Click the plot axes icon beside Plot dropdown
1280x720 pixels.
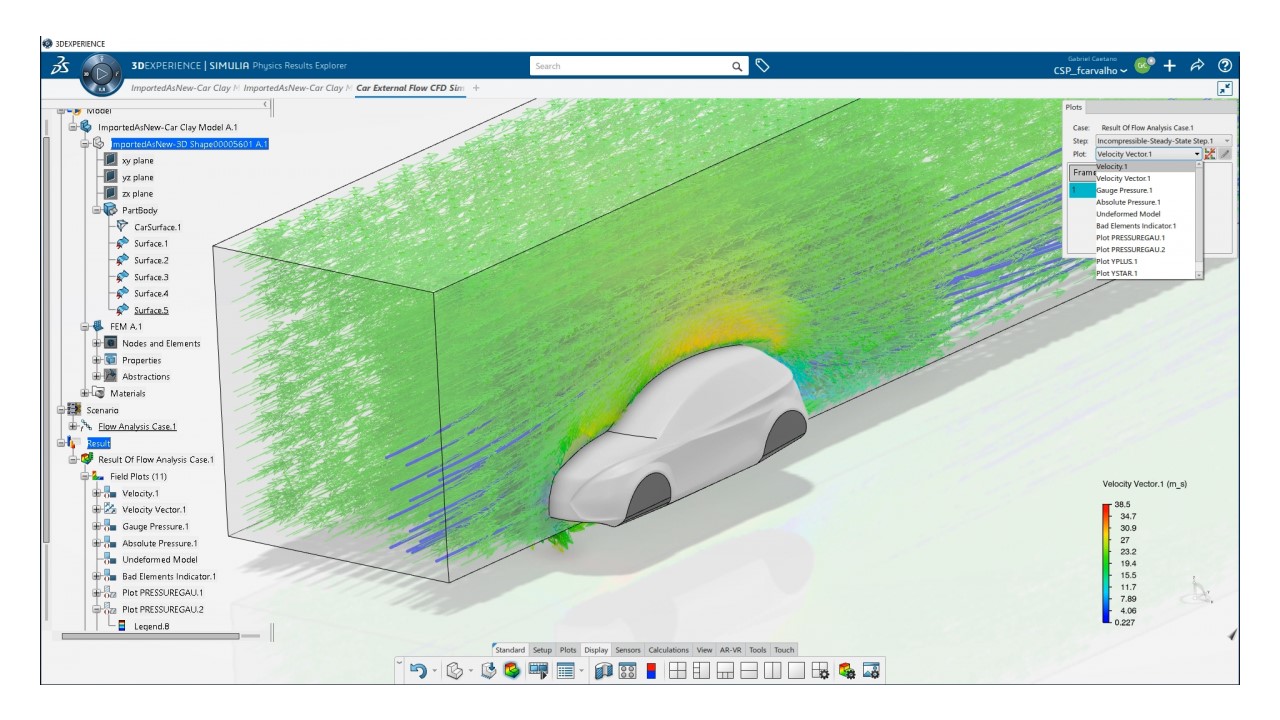tap(1210, 154)
